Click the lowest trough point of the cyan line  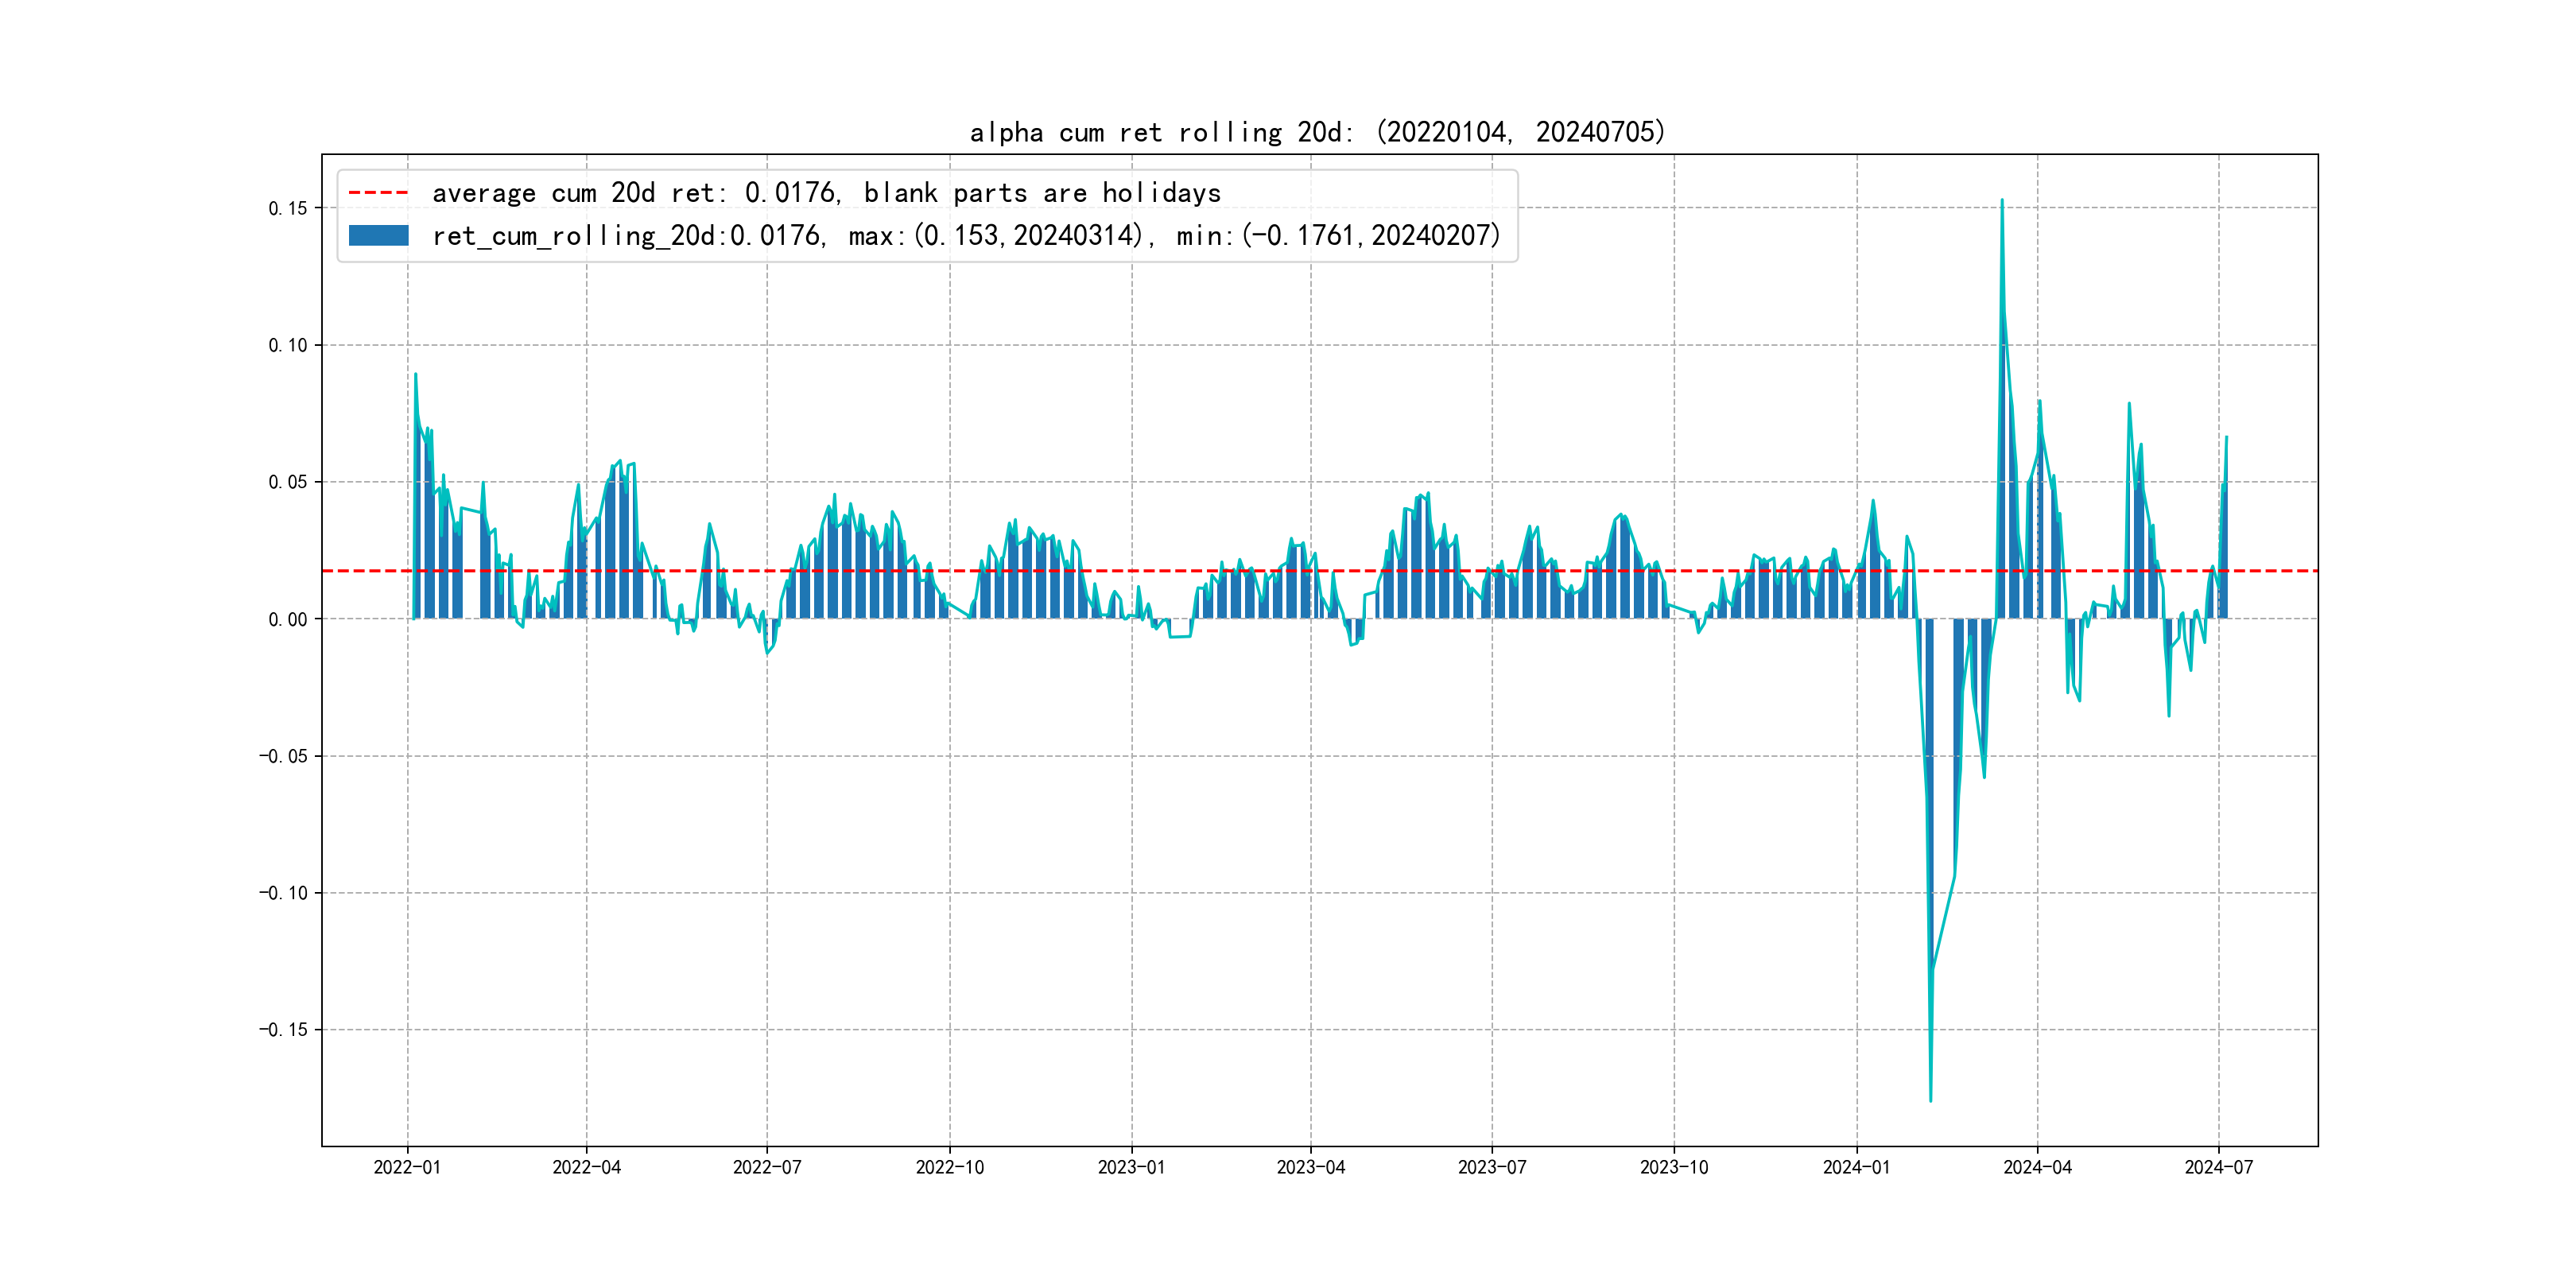pos(1930,1101)
